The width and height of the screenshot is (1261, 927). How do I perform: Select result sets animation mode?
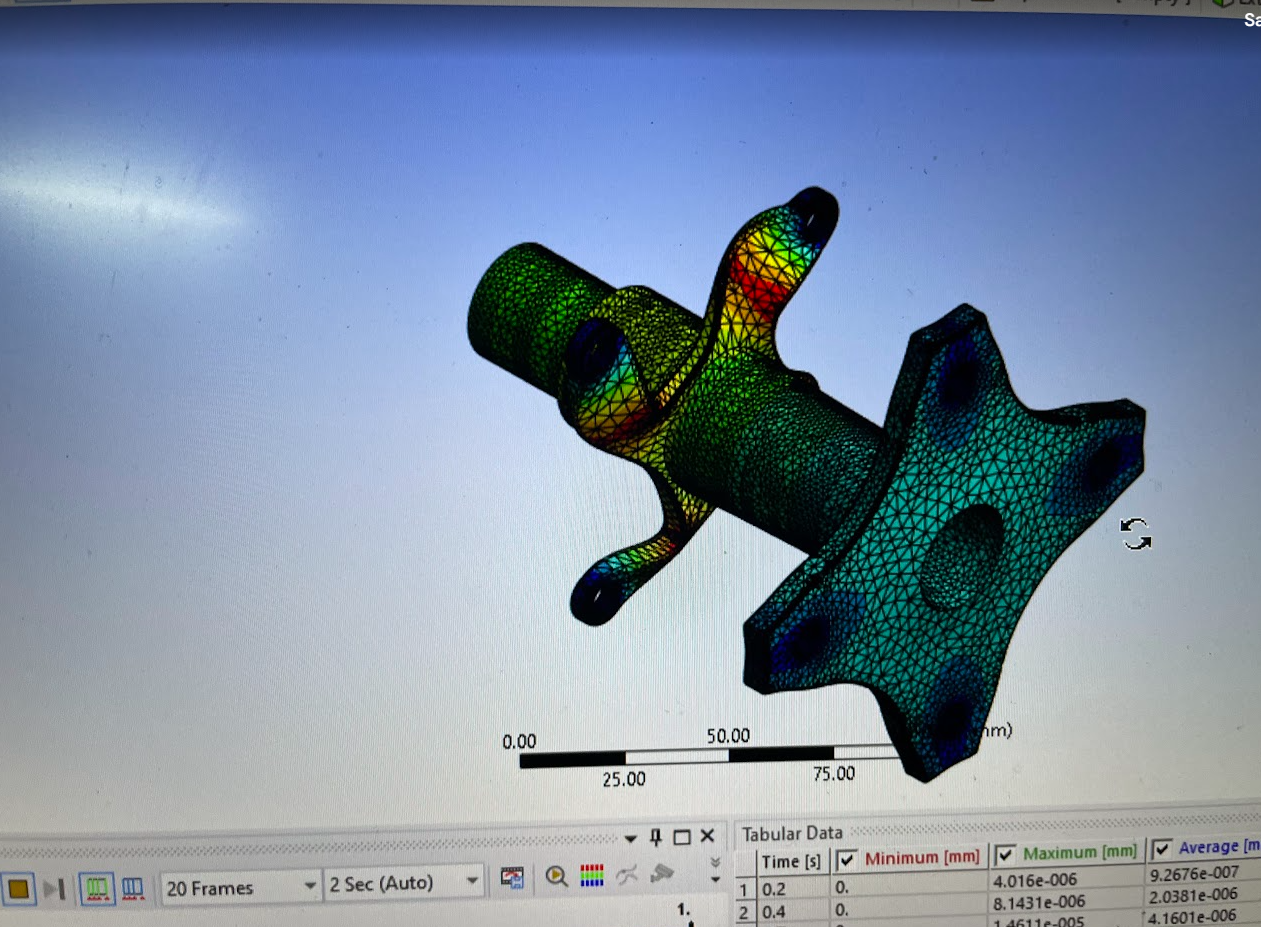[x=133, y=888]
